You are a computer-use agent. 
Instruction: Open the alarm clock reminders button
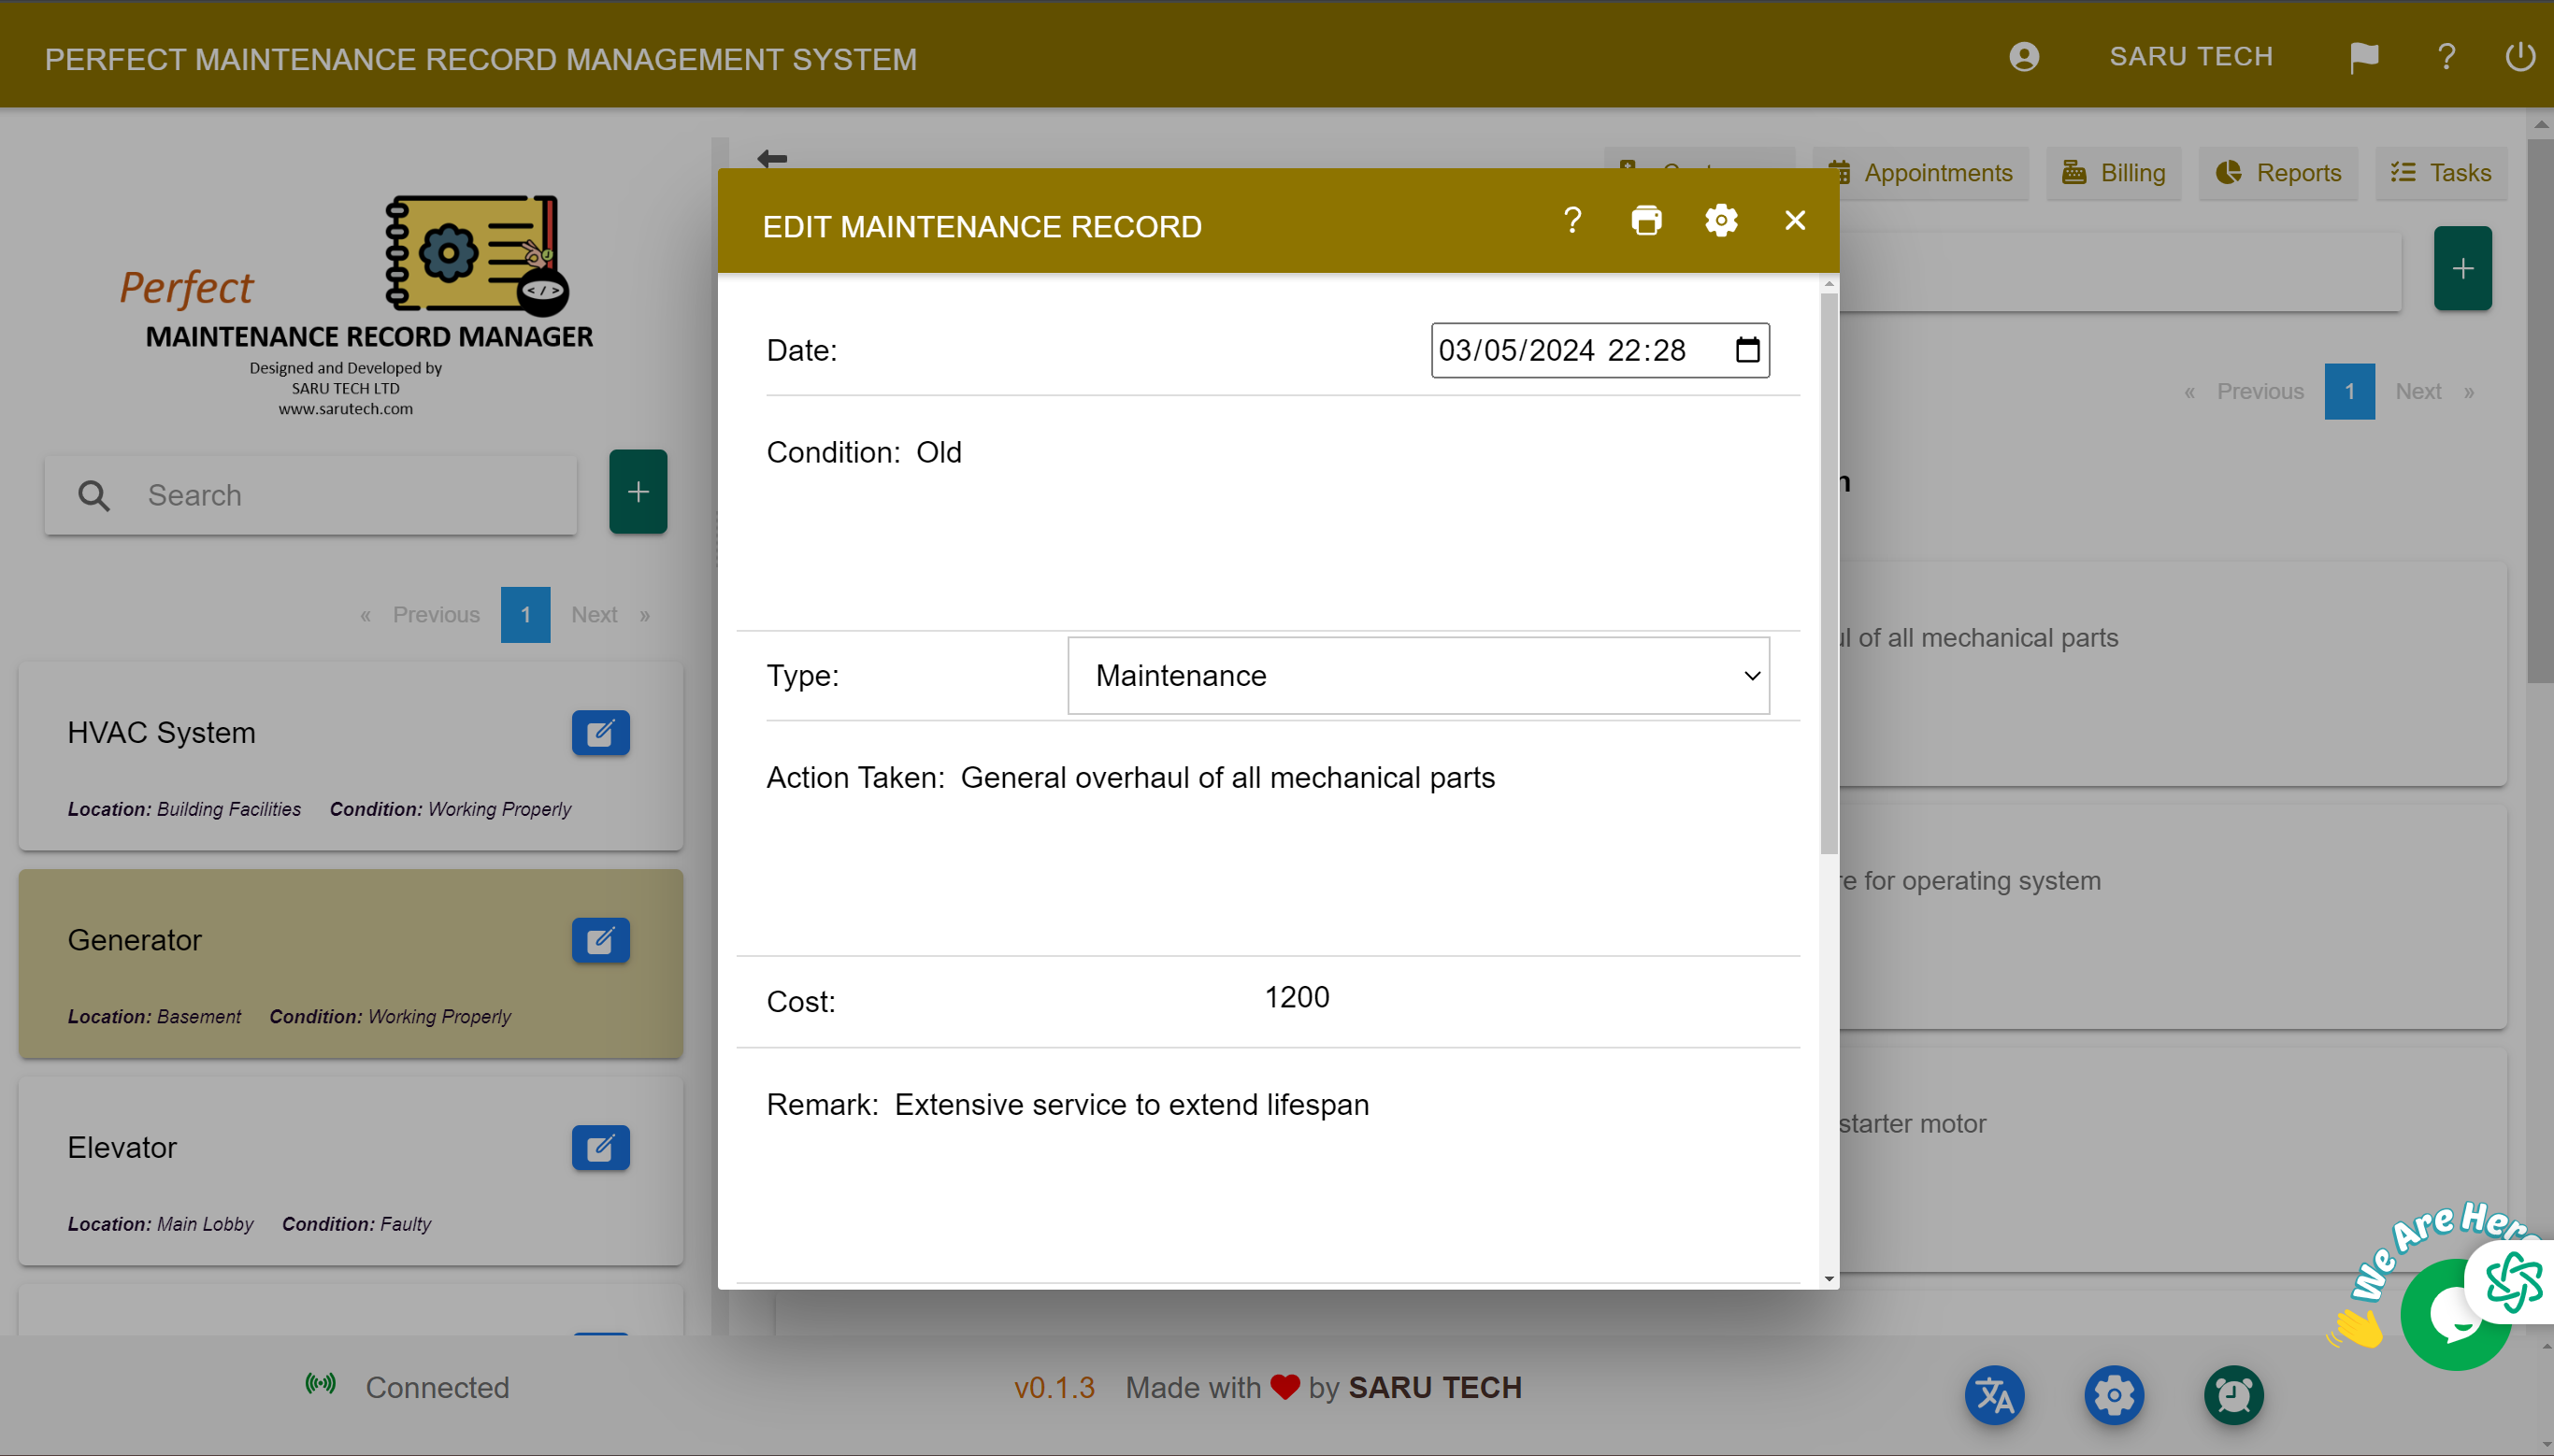click(2233, 1396)
